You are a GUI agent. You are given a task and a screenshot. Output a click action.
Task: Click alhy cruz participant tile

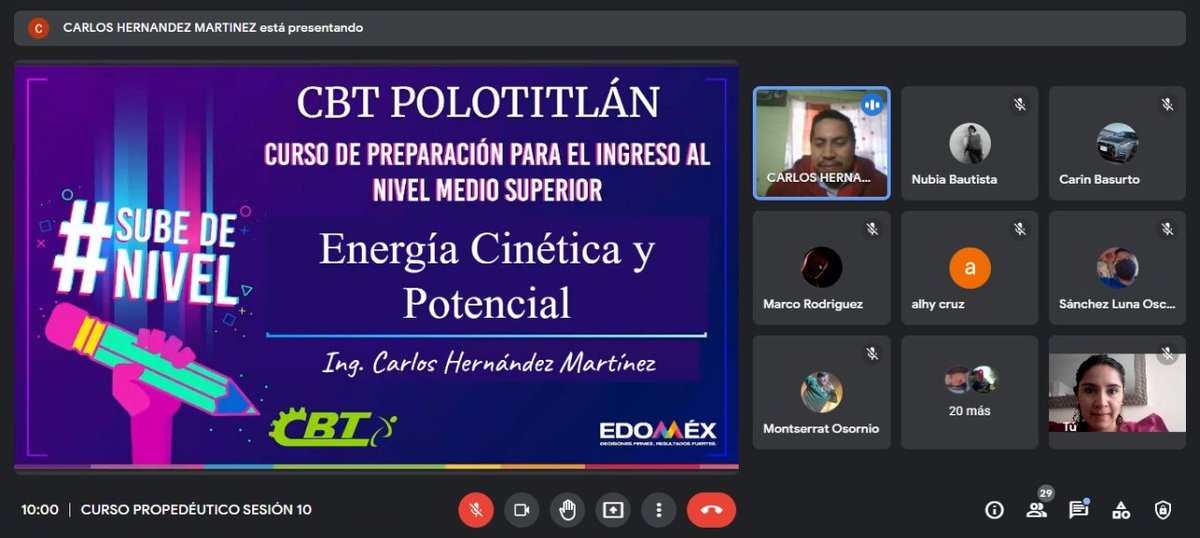(x=970, y=268)
